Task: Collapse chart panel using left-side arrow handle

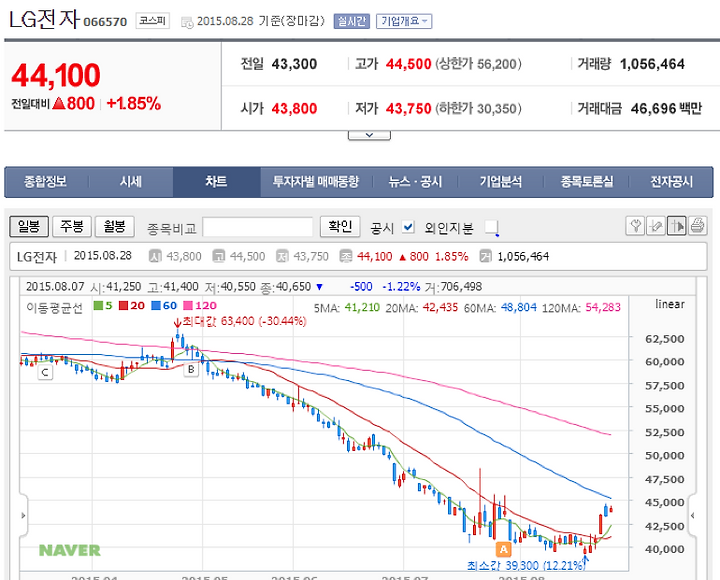Action: (24, 515)
